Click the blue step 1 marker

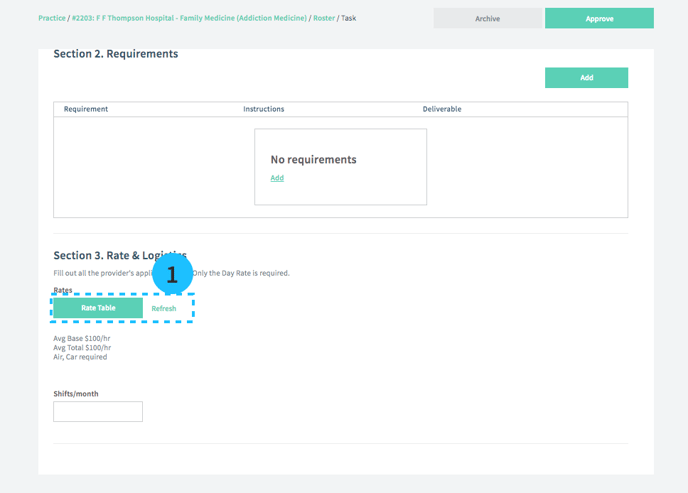pyautogui.click(x=171, y=275)
